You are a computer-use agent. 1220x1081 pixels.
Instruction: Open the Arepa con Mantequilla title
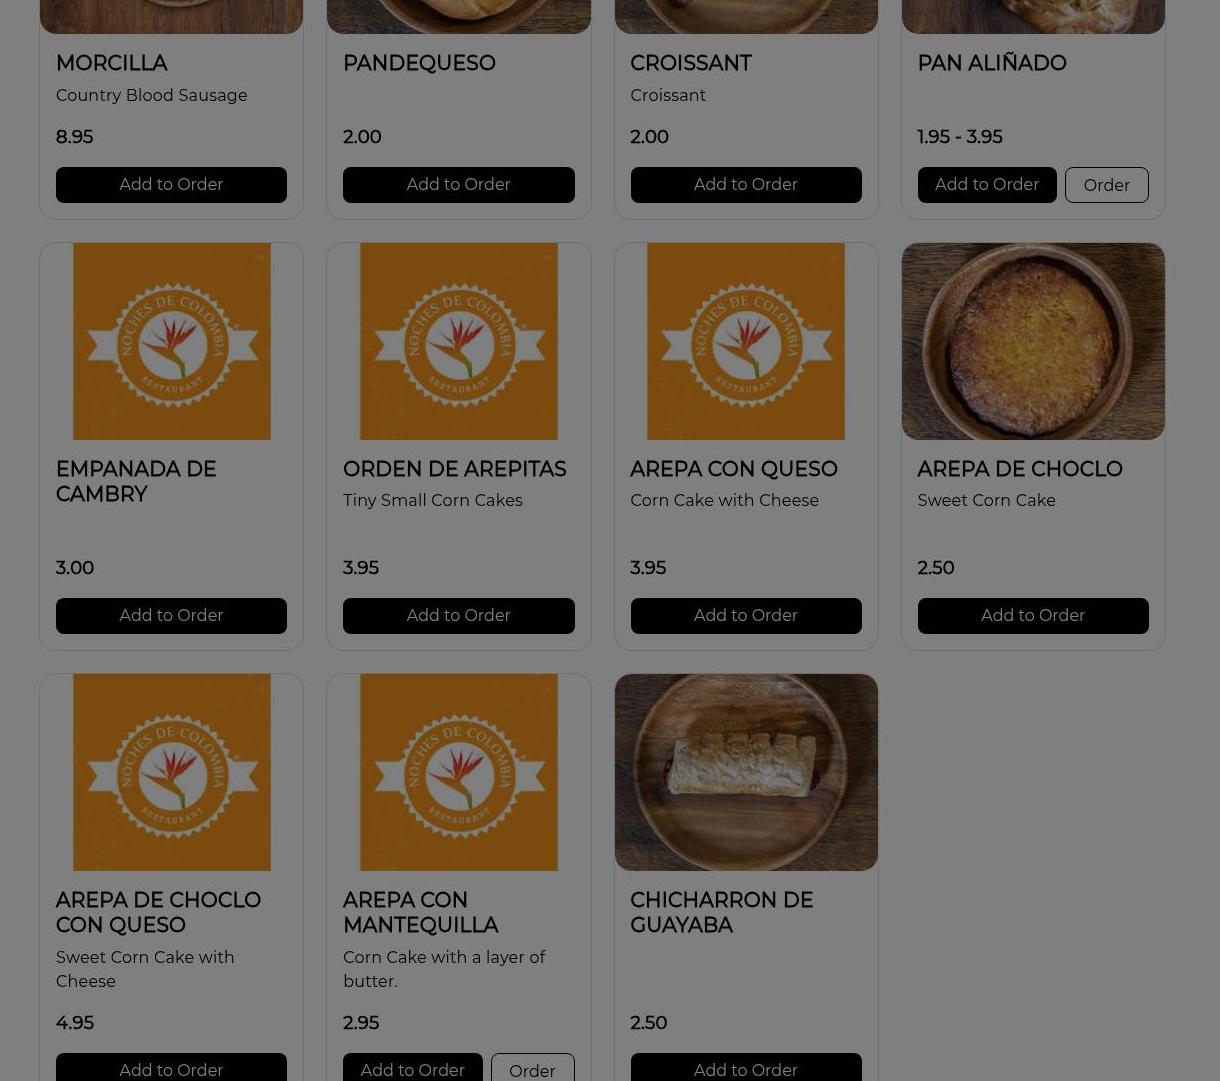click(420, 913)
